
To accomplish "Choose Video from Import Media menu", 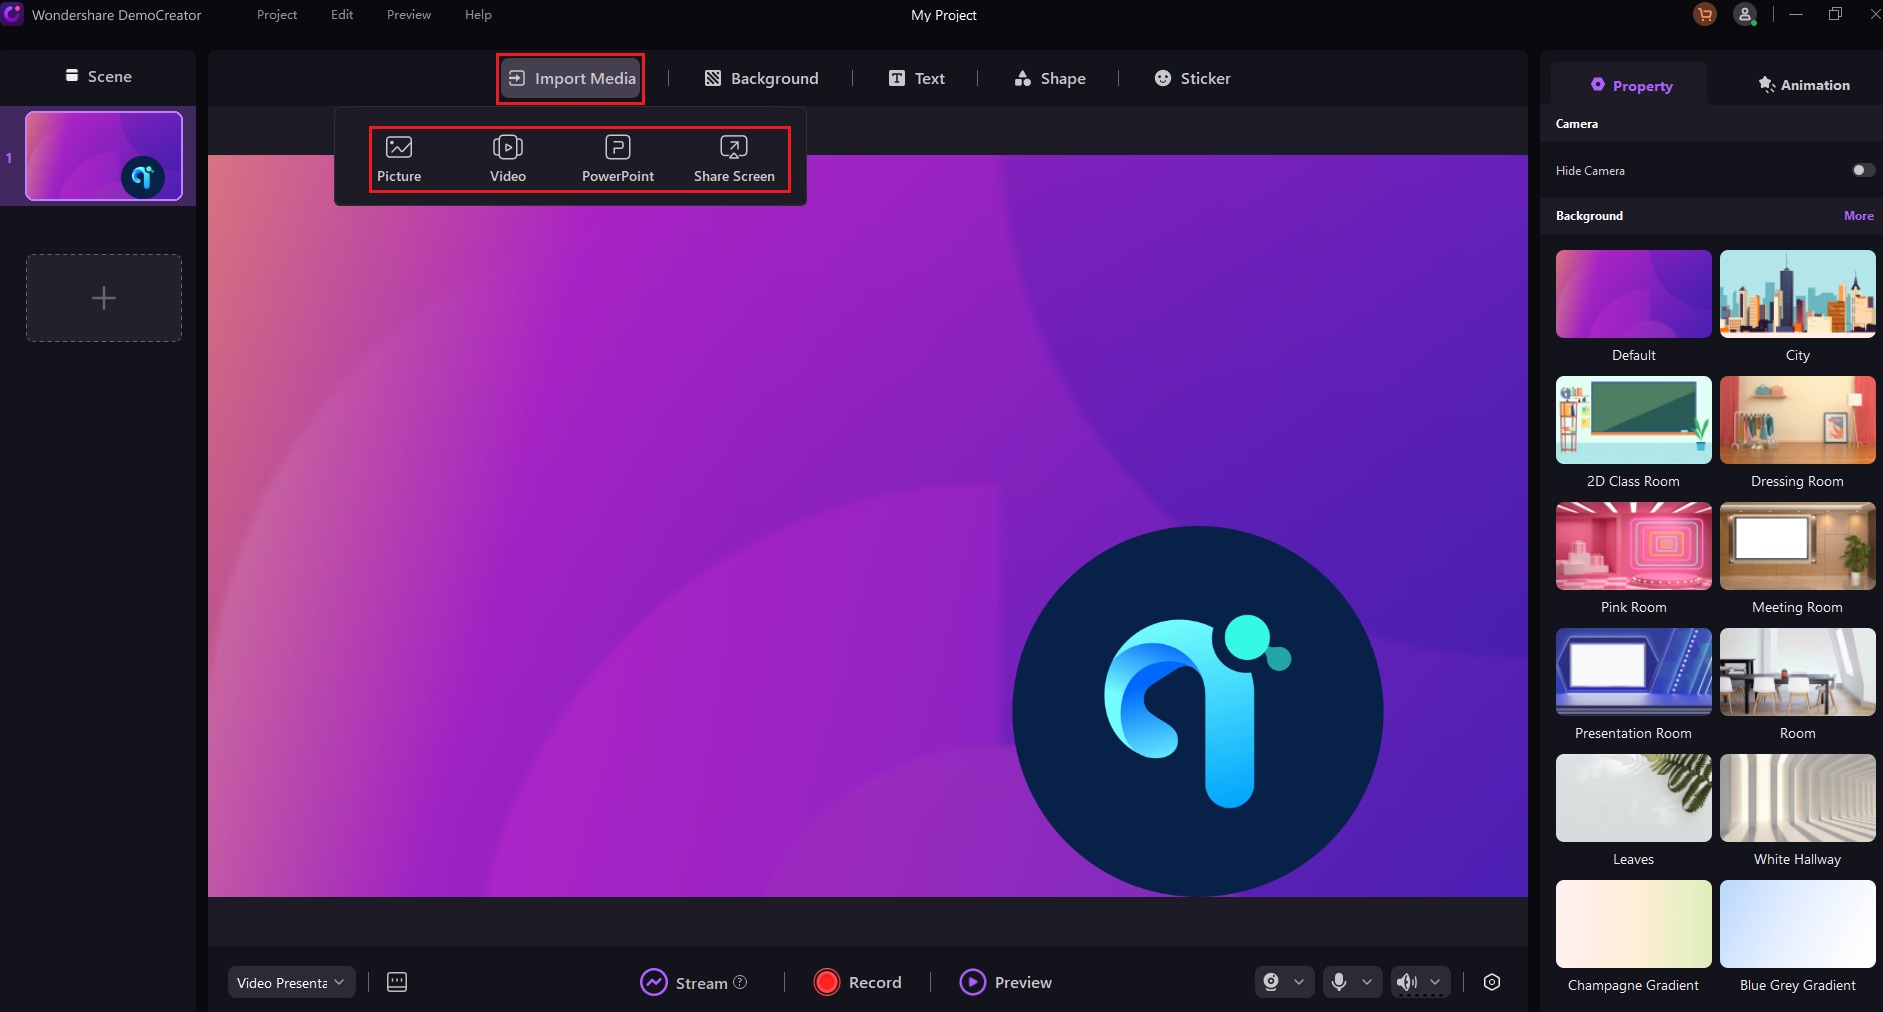I will point(508,160).
